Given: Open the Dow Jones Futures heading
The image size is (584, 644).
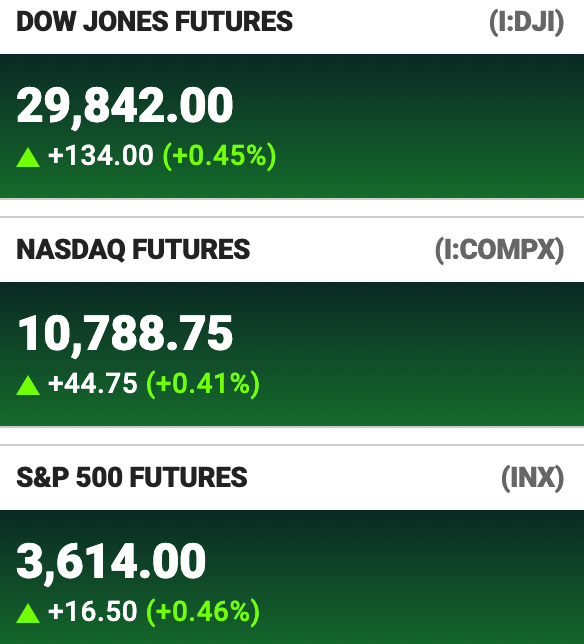Looking at the screenshot, I should 154,22.
